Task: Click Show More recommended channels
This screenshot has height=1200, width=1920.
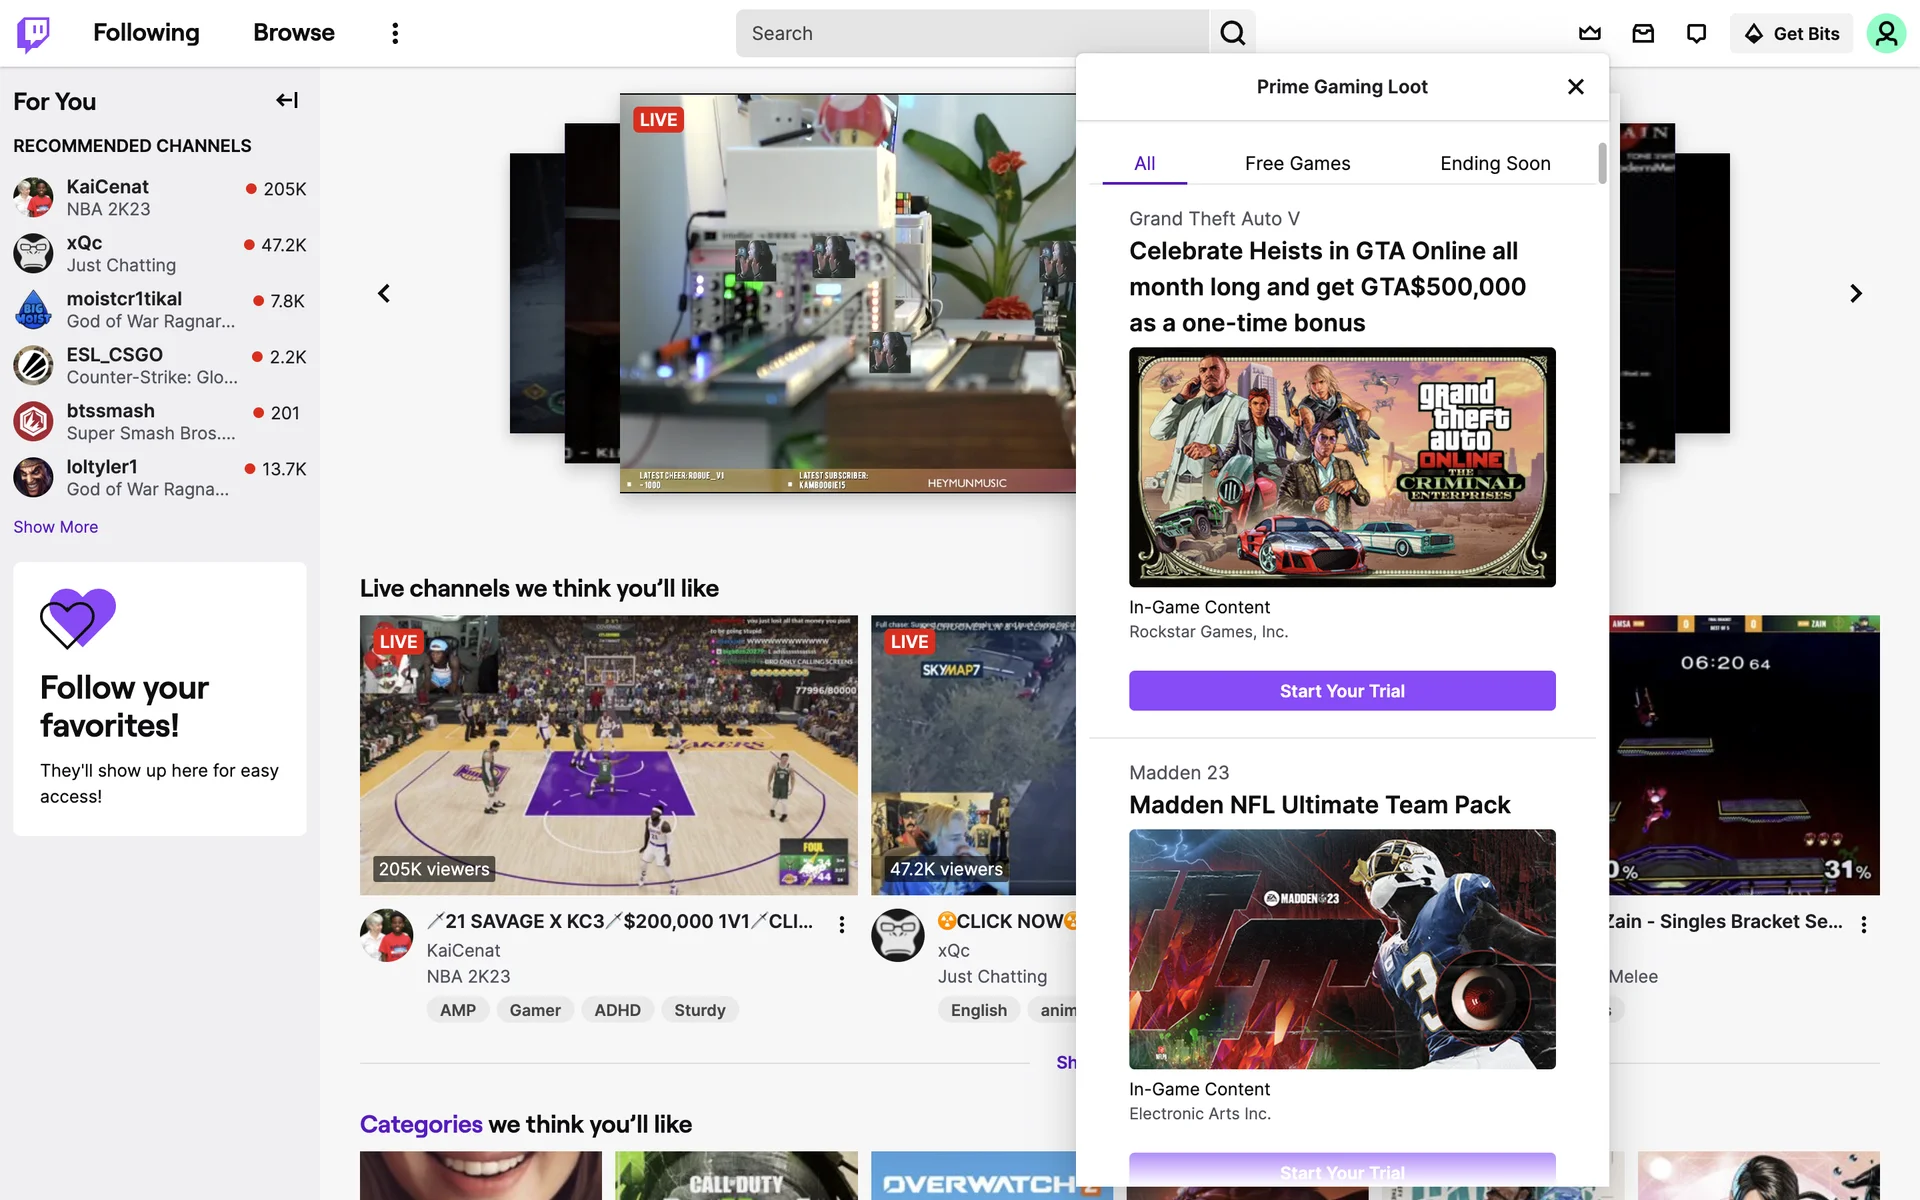Action: point(55,527)
